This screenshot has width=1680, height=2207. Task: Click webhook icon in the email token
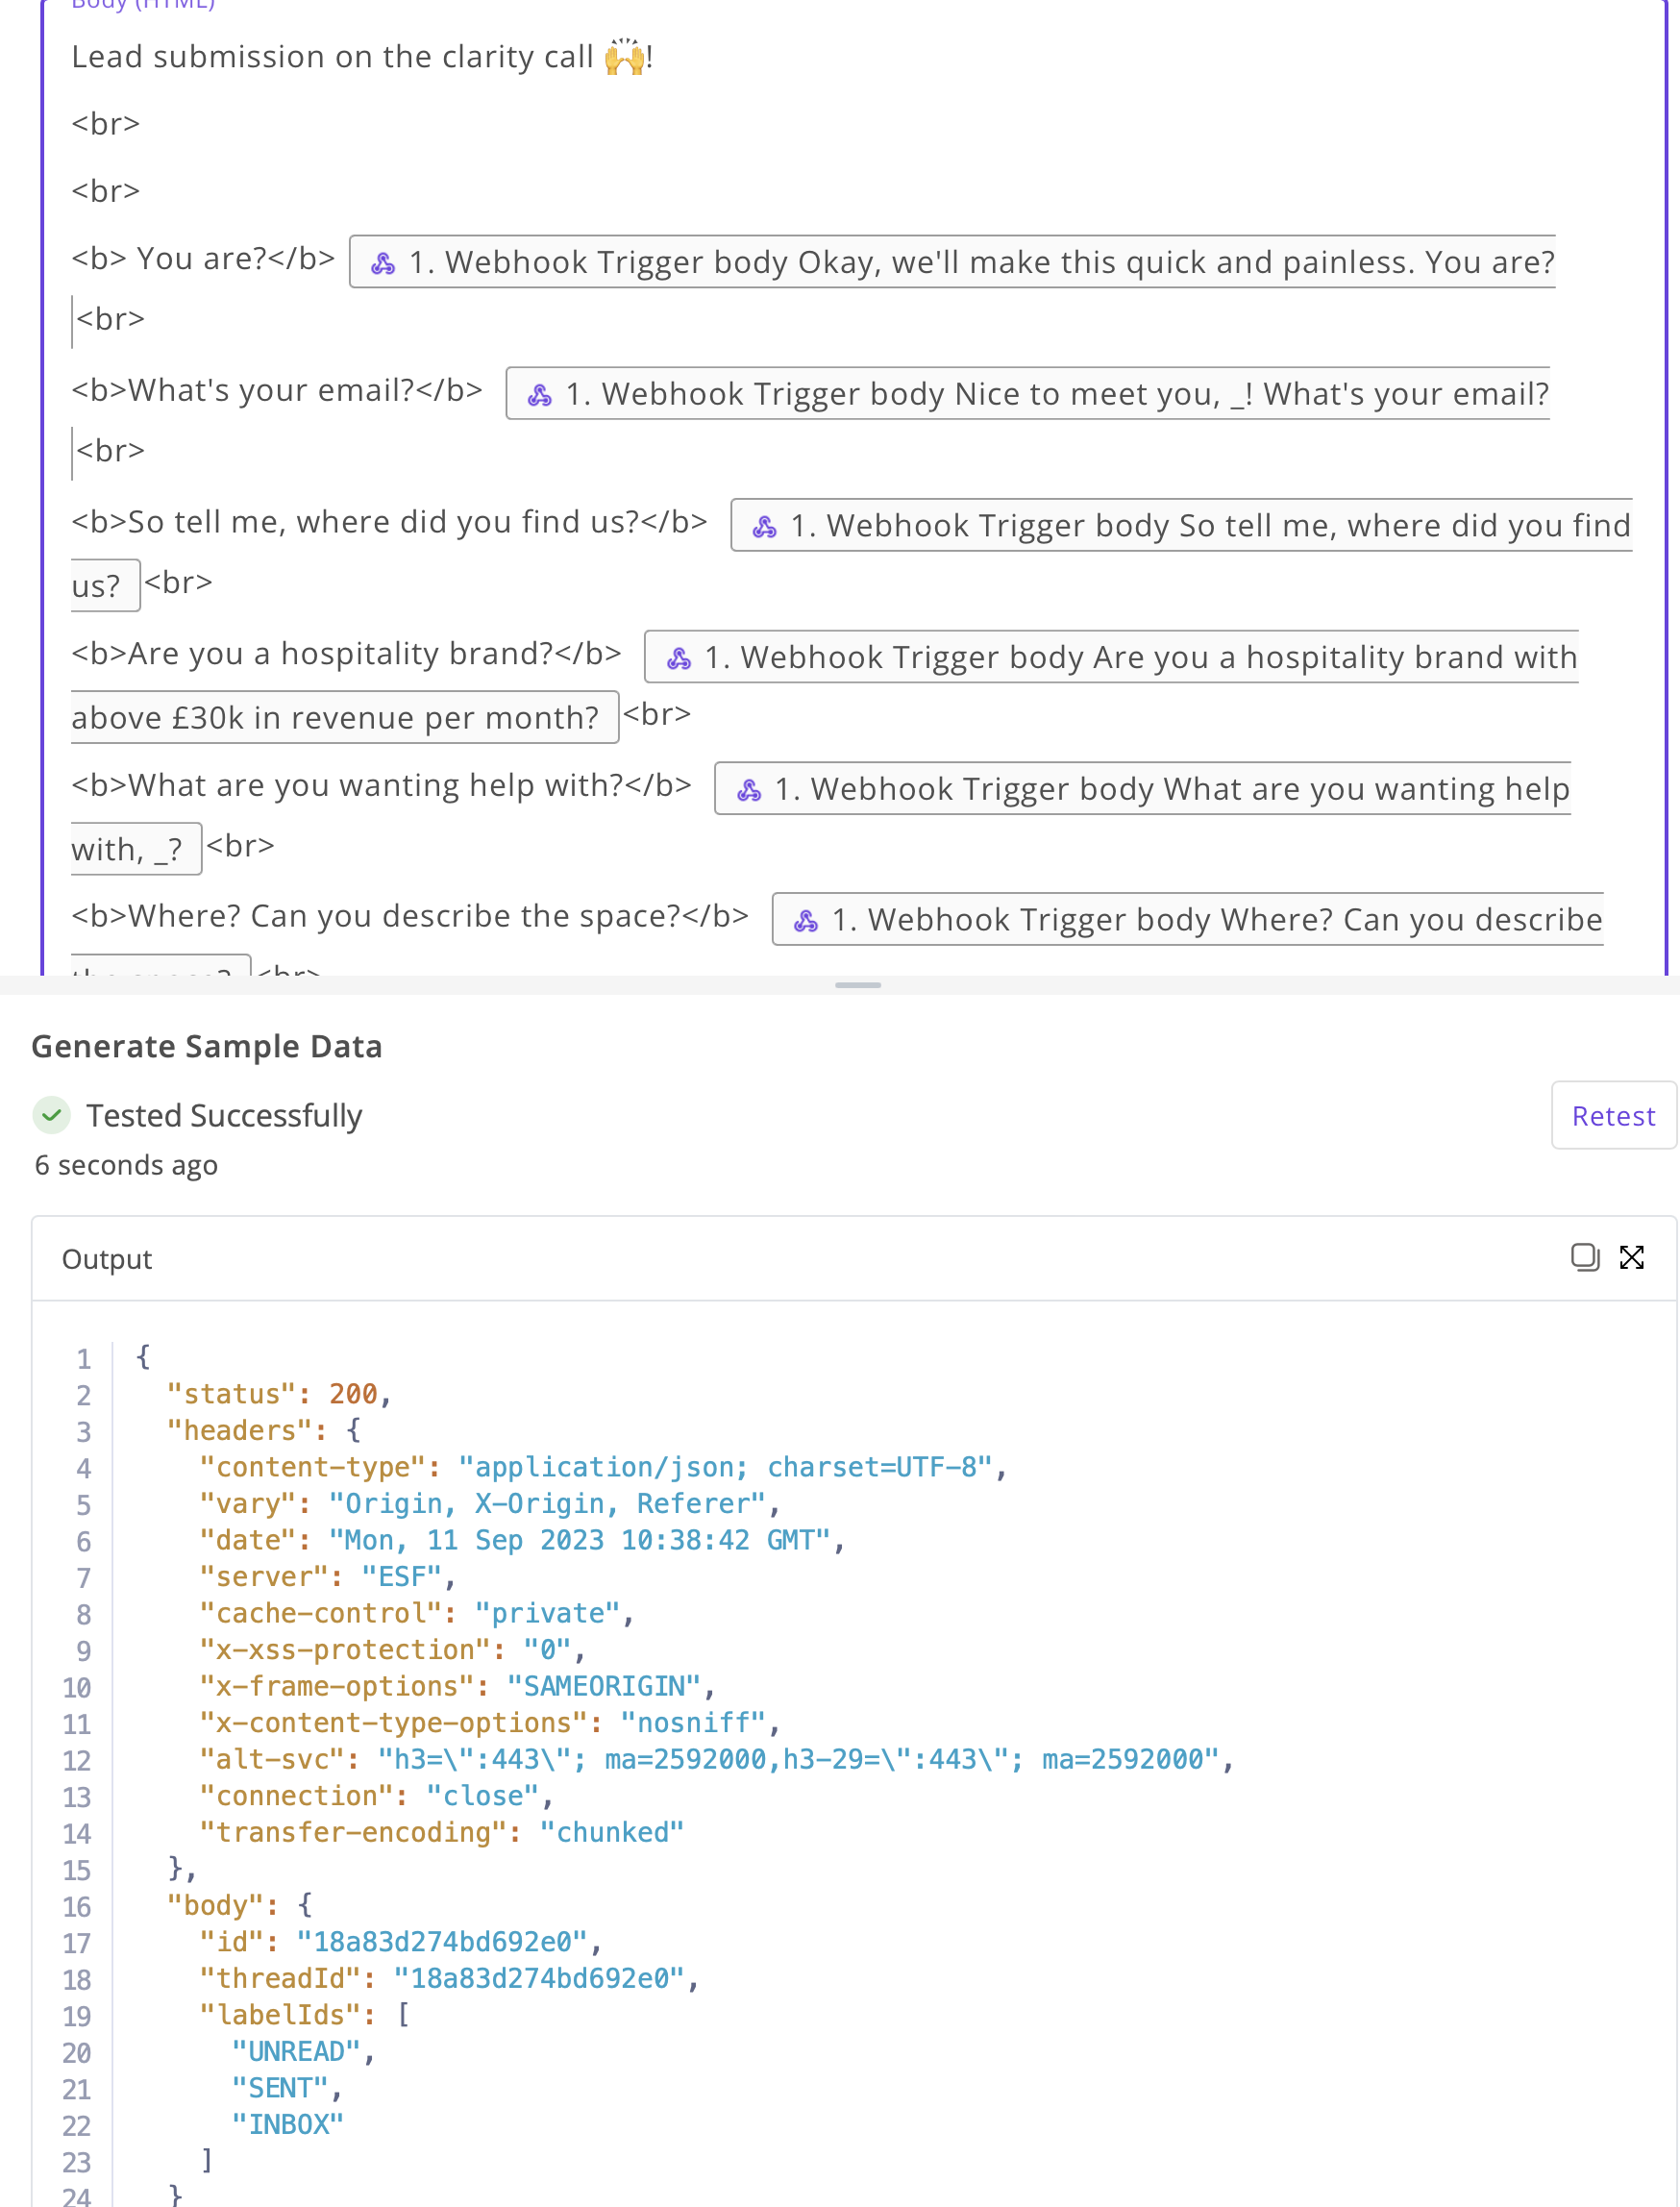point(540,396)
